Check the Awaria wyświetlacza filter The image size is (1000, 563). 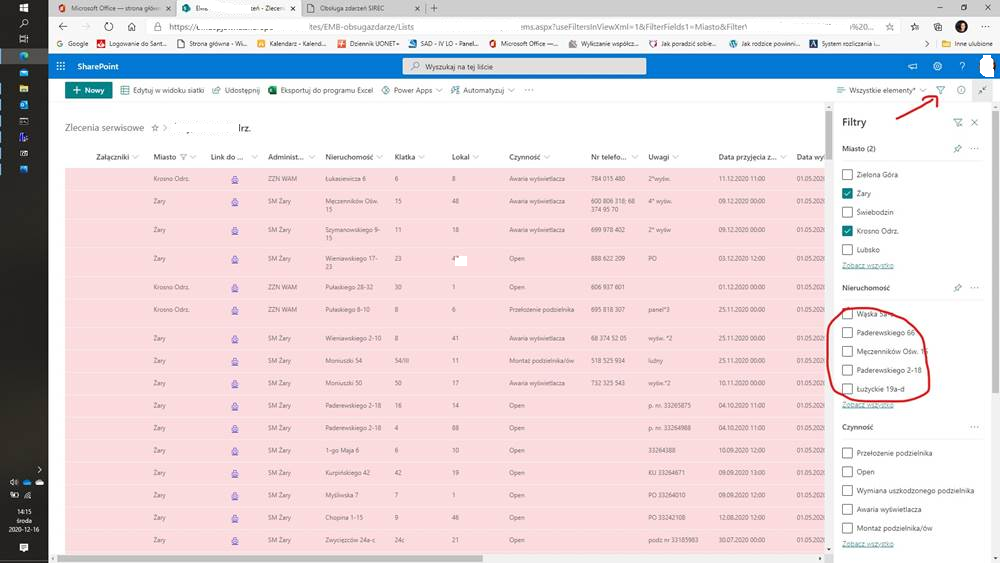(847, 509)
